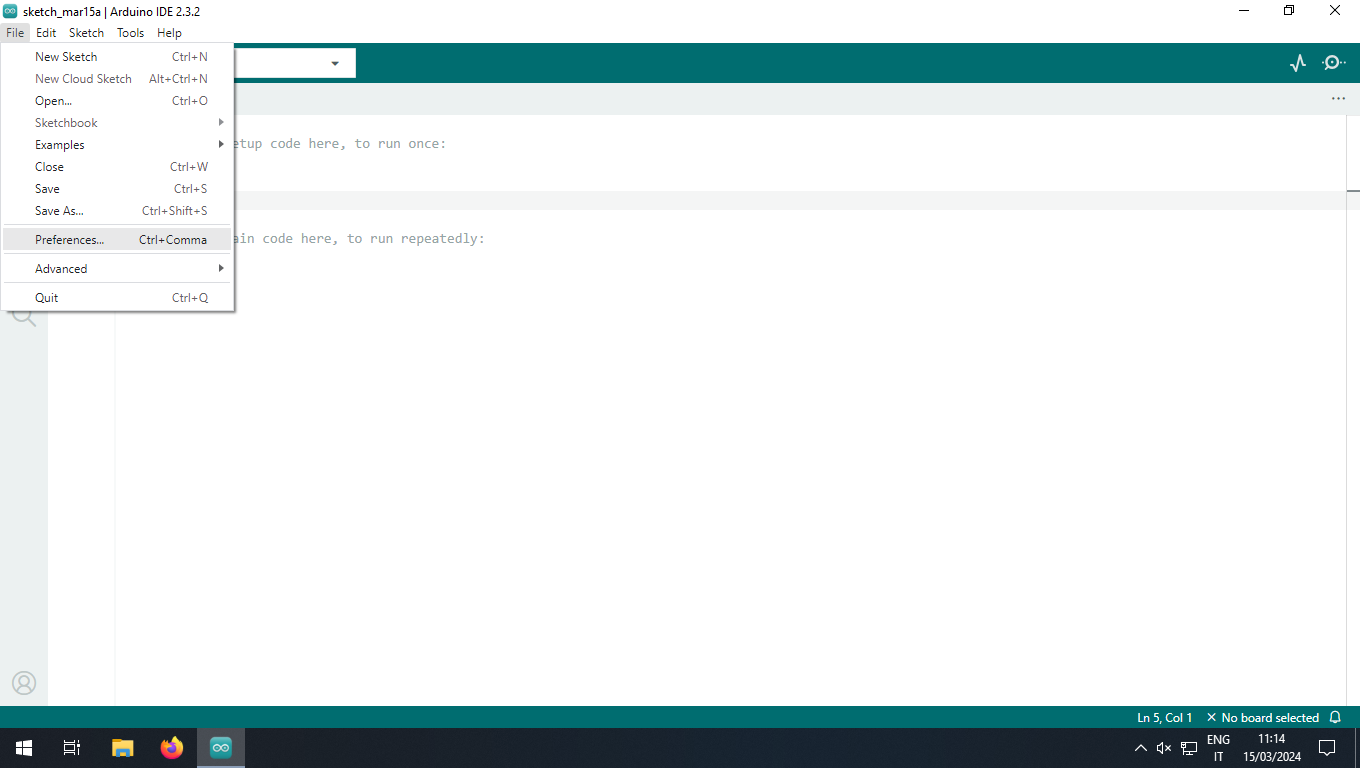
Task: Launch Firefox from the taskbar
Action: [172, 748]
